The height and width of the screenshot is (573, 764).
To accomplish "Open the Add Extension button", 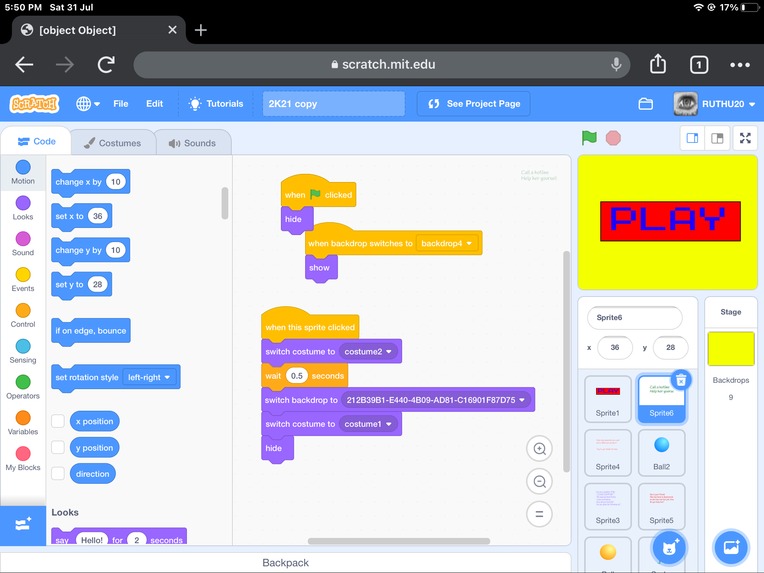I will [23, 525].
